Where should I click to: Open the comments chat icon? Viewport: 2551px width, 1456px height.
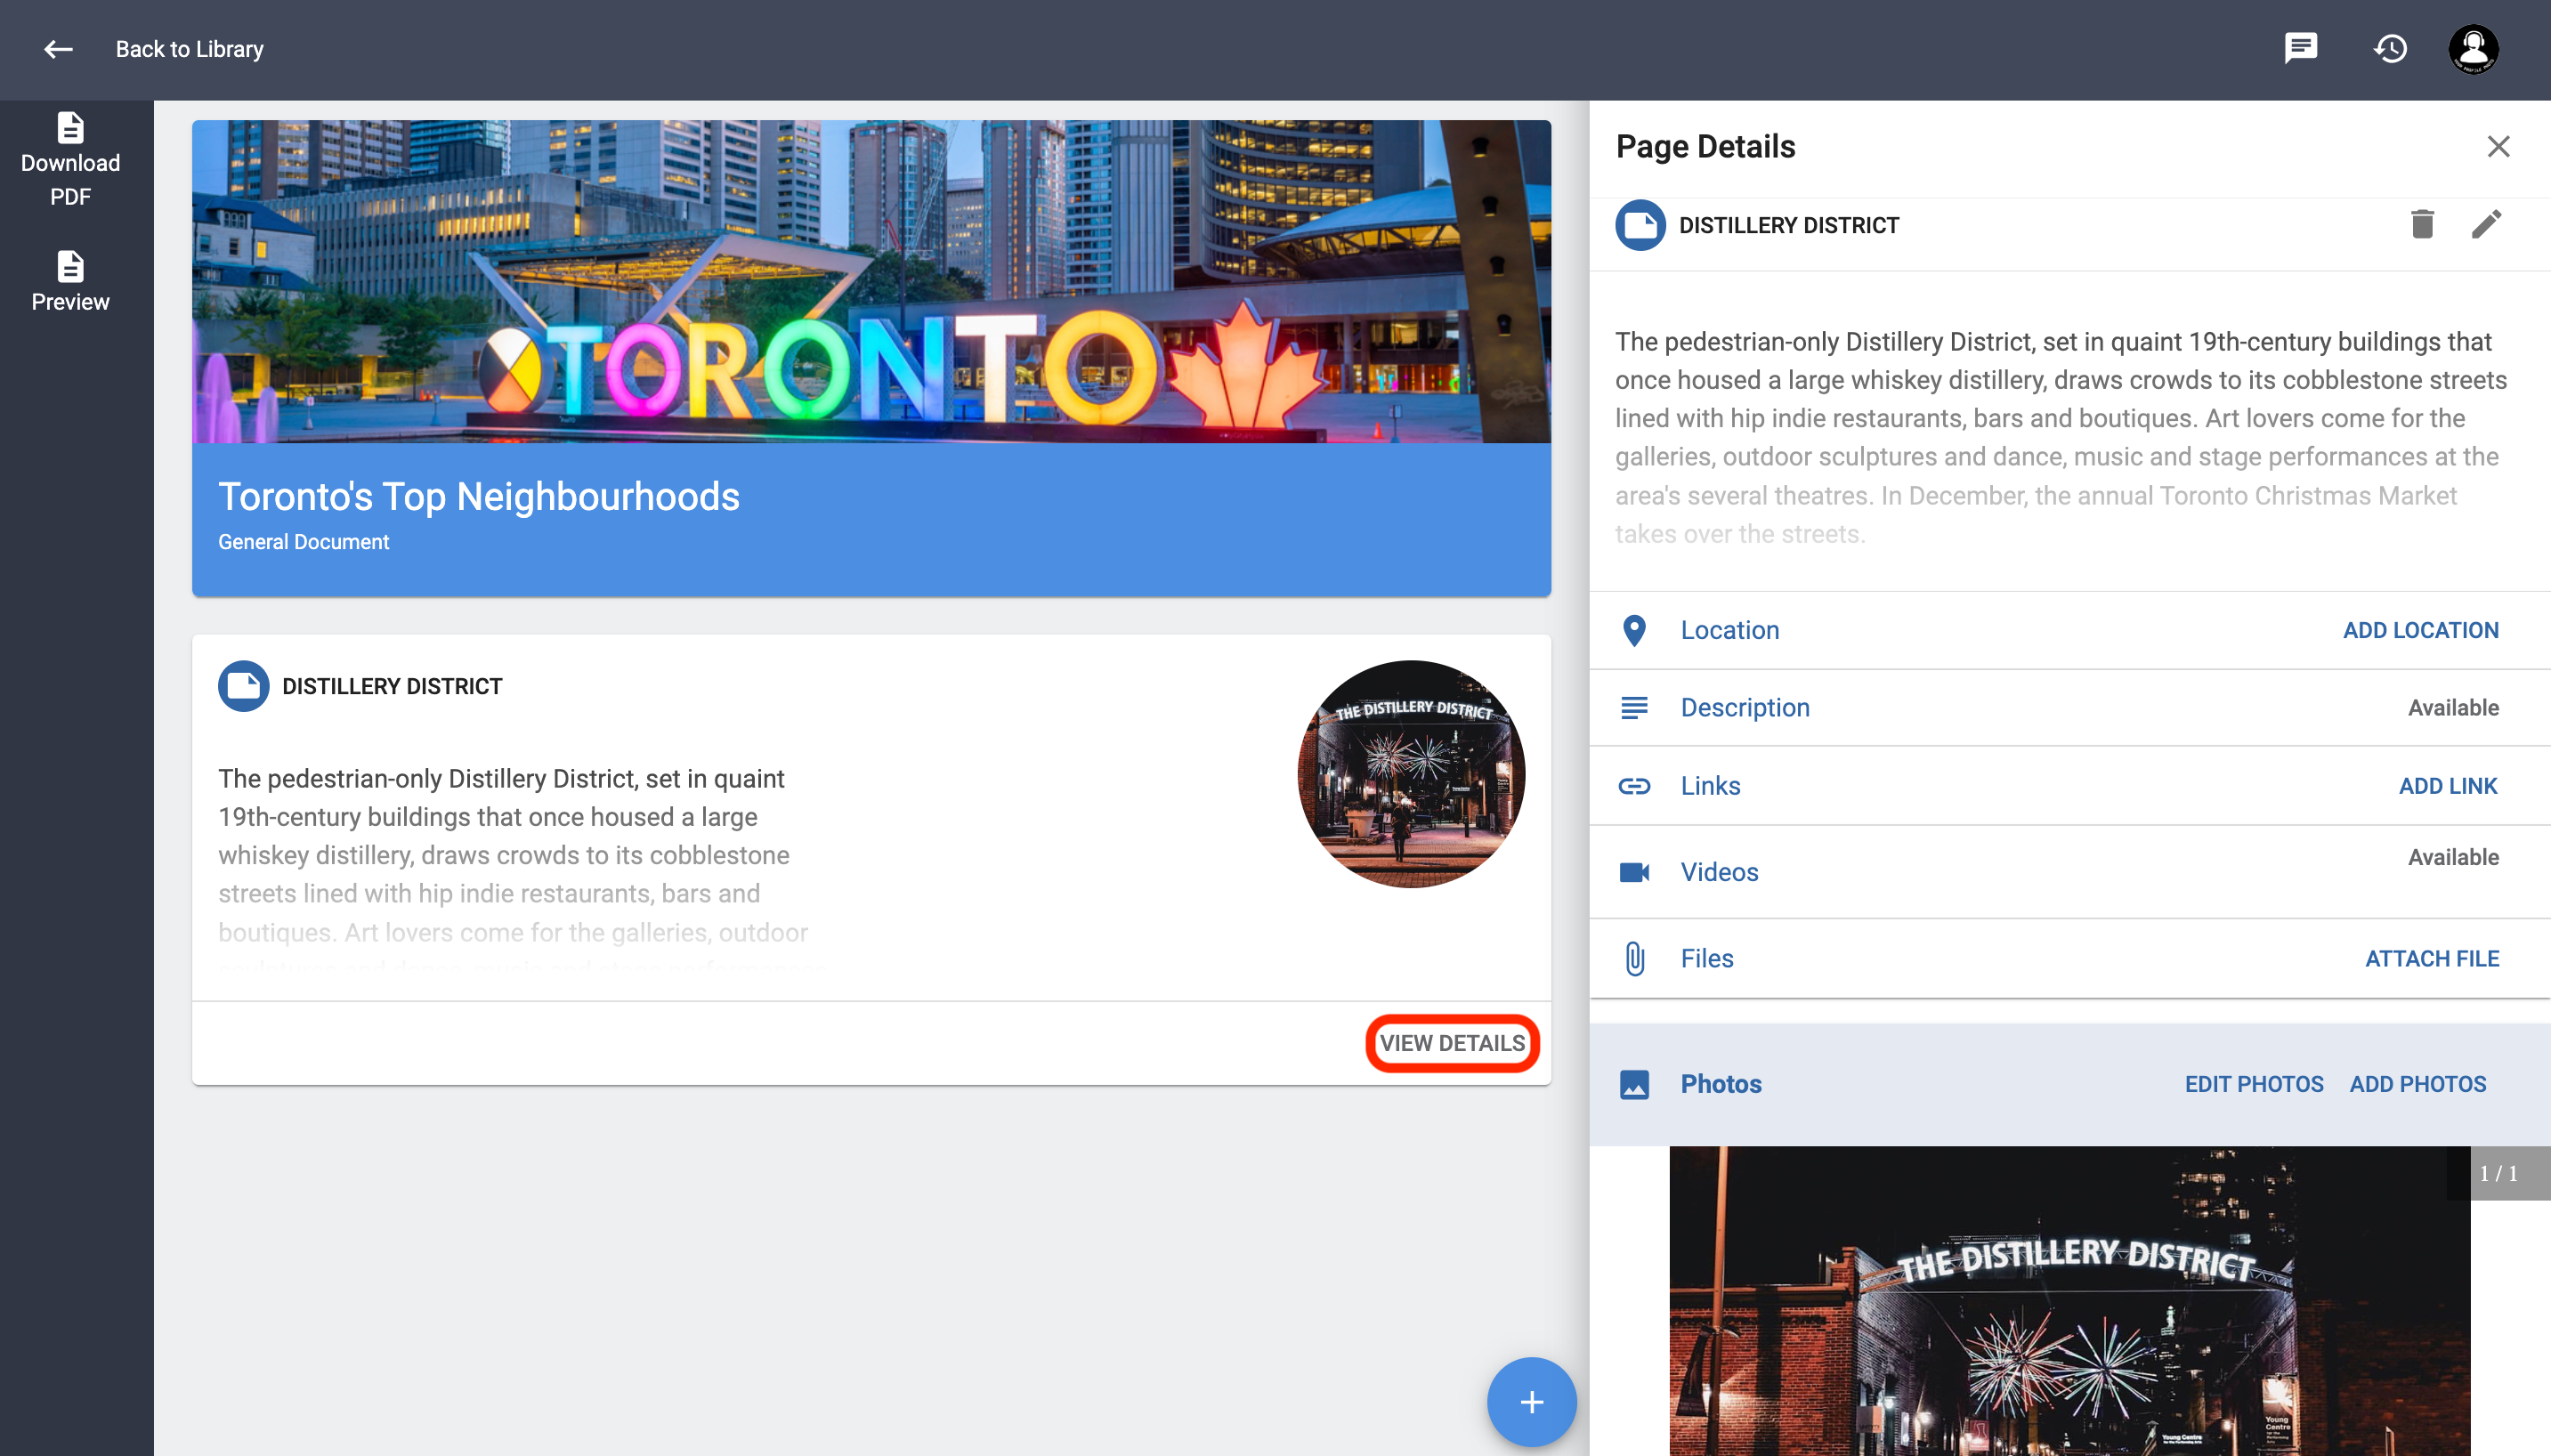(2300, 48)
